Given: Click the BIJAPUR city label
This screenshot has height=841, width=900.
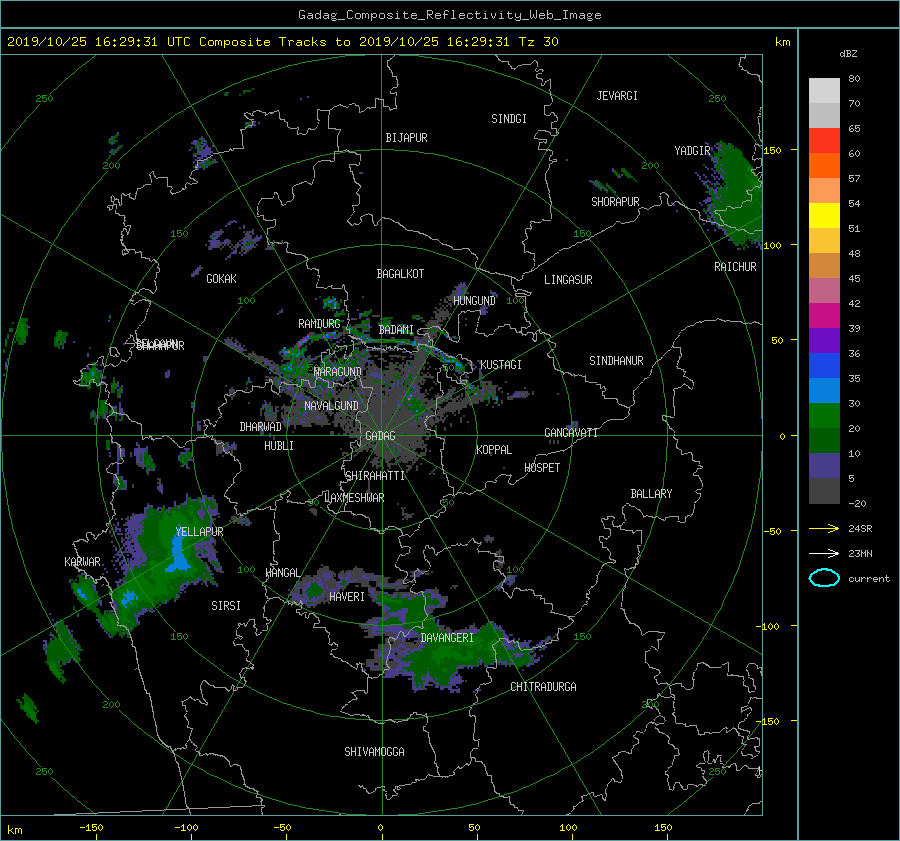Looking at the screenshot, I should [x=406, y=138].
